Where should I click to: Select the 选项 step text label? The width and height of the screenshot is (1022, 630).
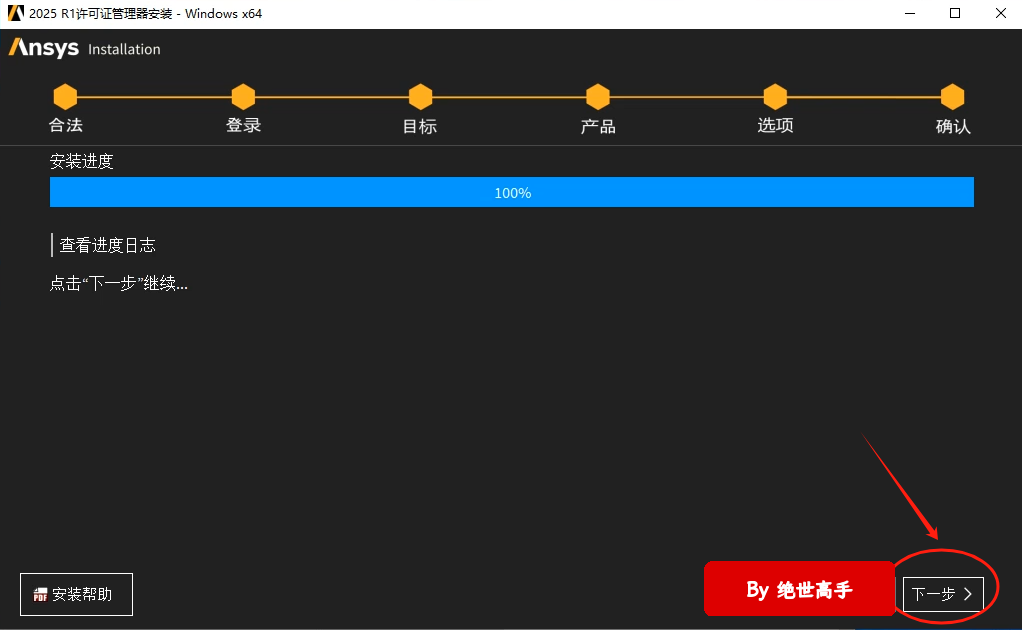pos(775,126)
